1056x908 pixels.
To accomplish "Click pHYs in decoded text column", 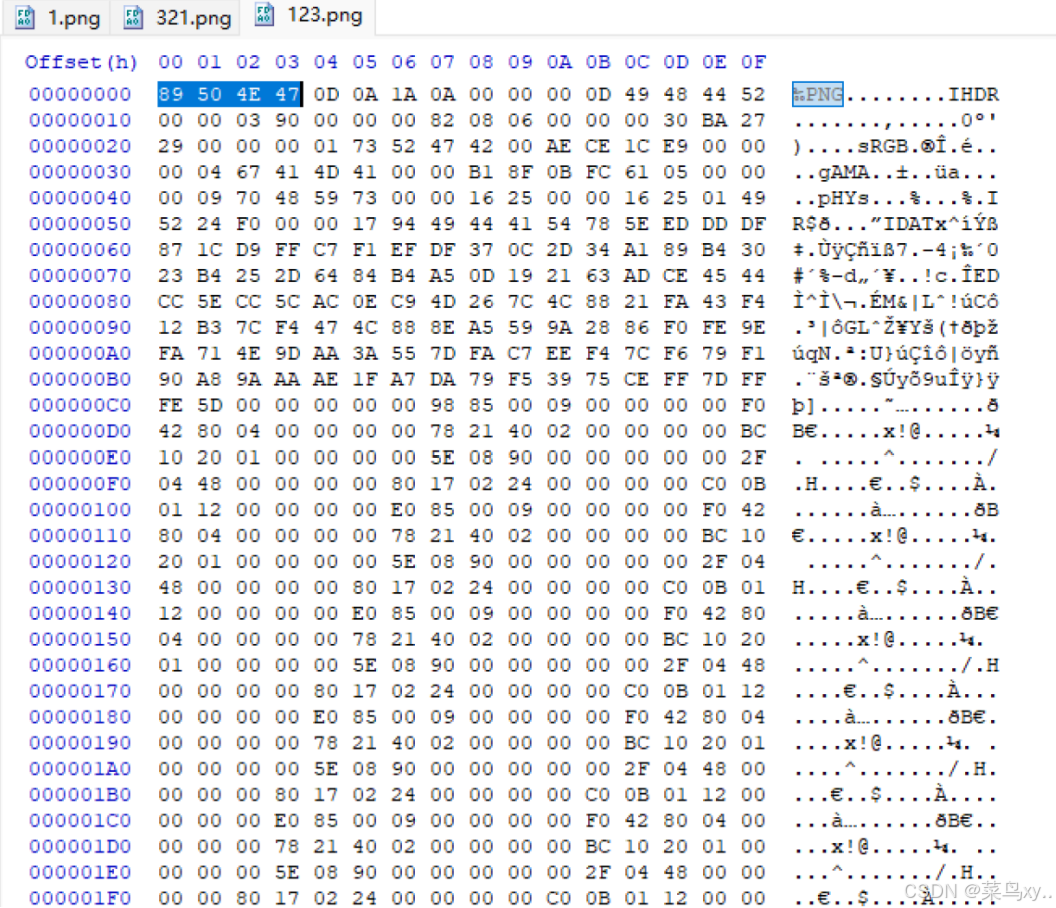I will pos(844,198).
